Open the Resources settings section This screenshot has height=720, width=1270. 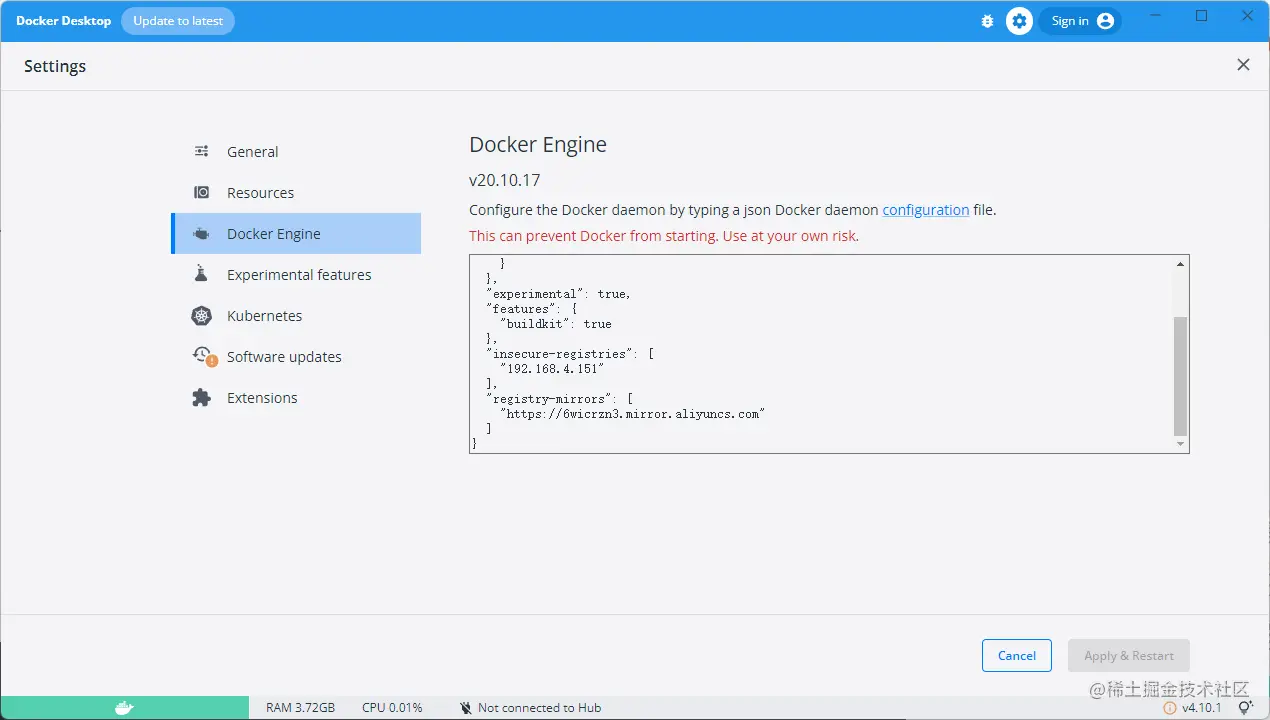point(296,193)
